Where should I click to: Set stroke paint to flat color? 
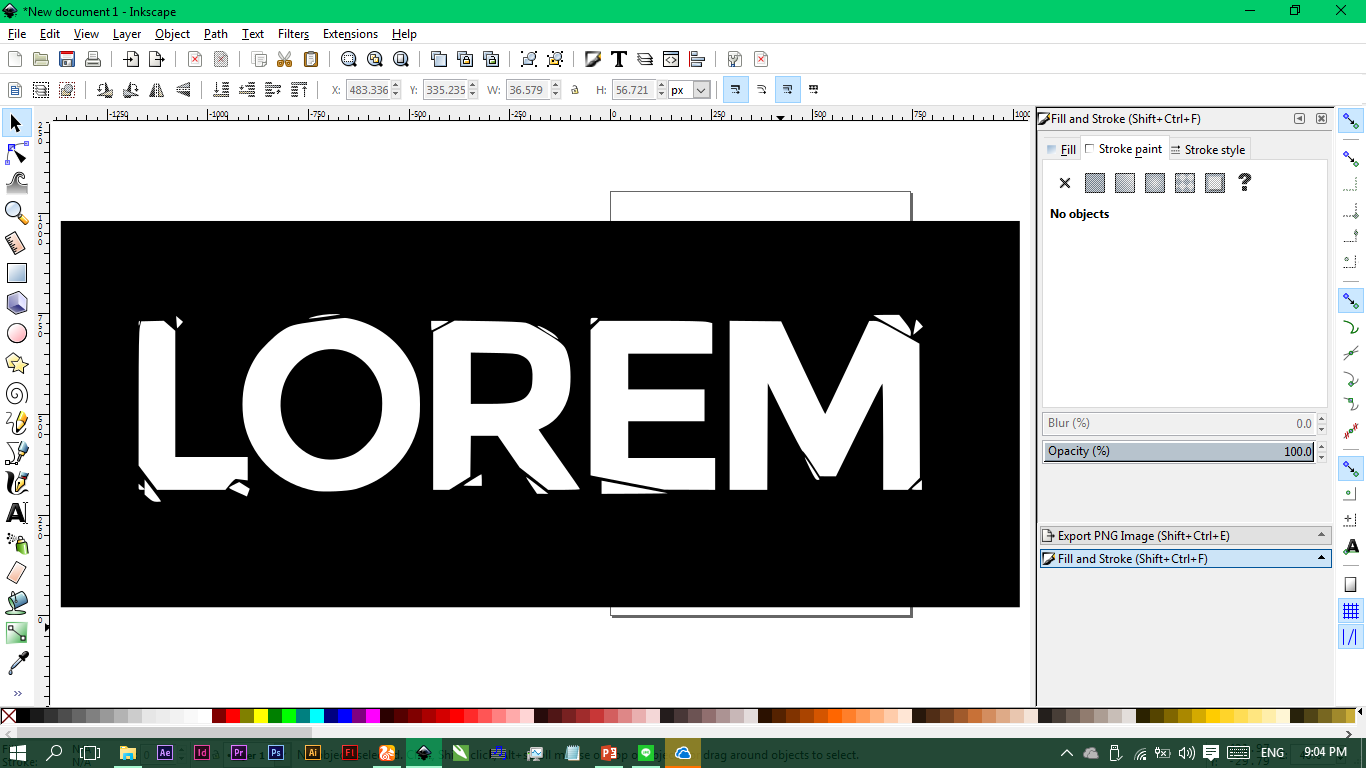tap(1094, 183)
